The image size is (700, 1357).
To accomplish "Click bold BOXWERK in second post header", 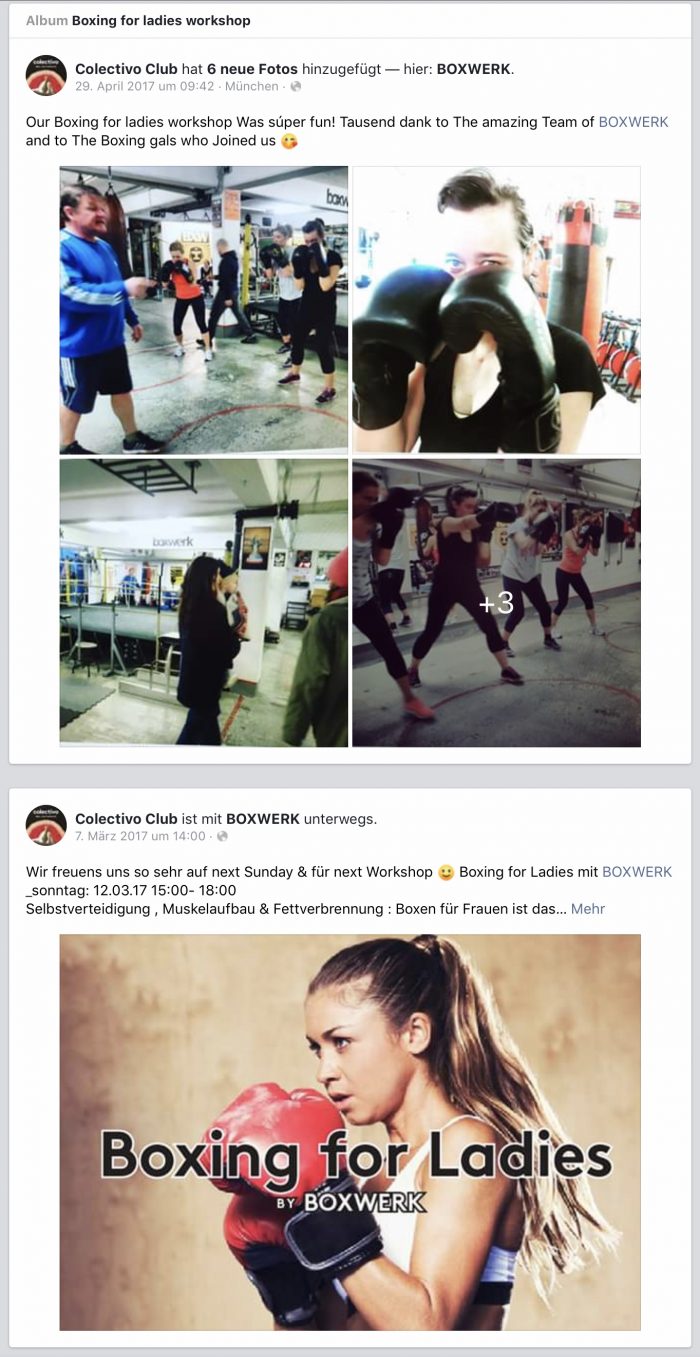I will pos(263,819).
